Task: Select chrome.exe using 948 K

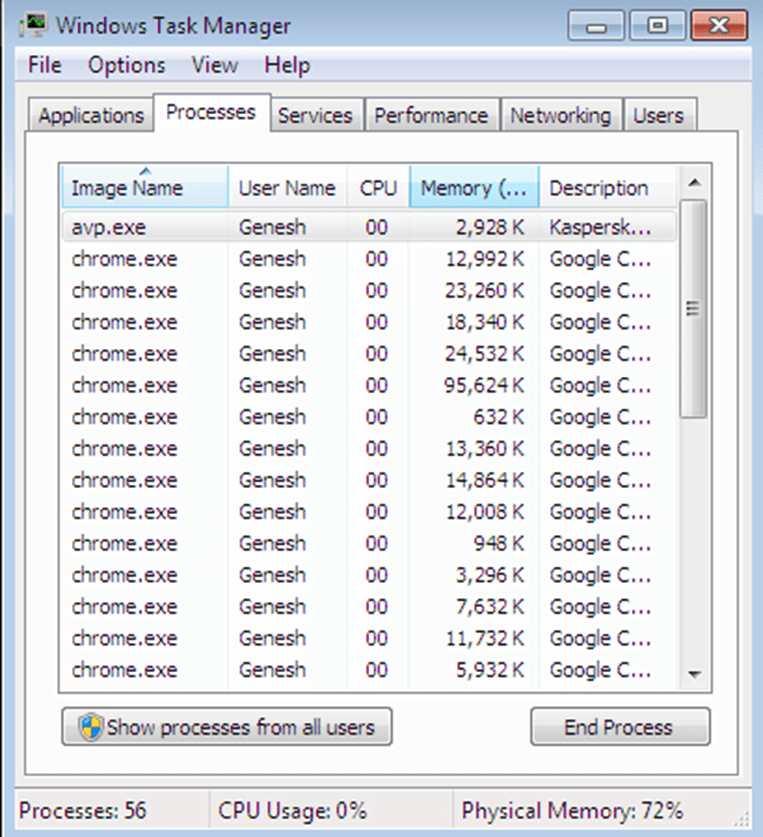Action: click(x=369, y=543)
